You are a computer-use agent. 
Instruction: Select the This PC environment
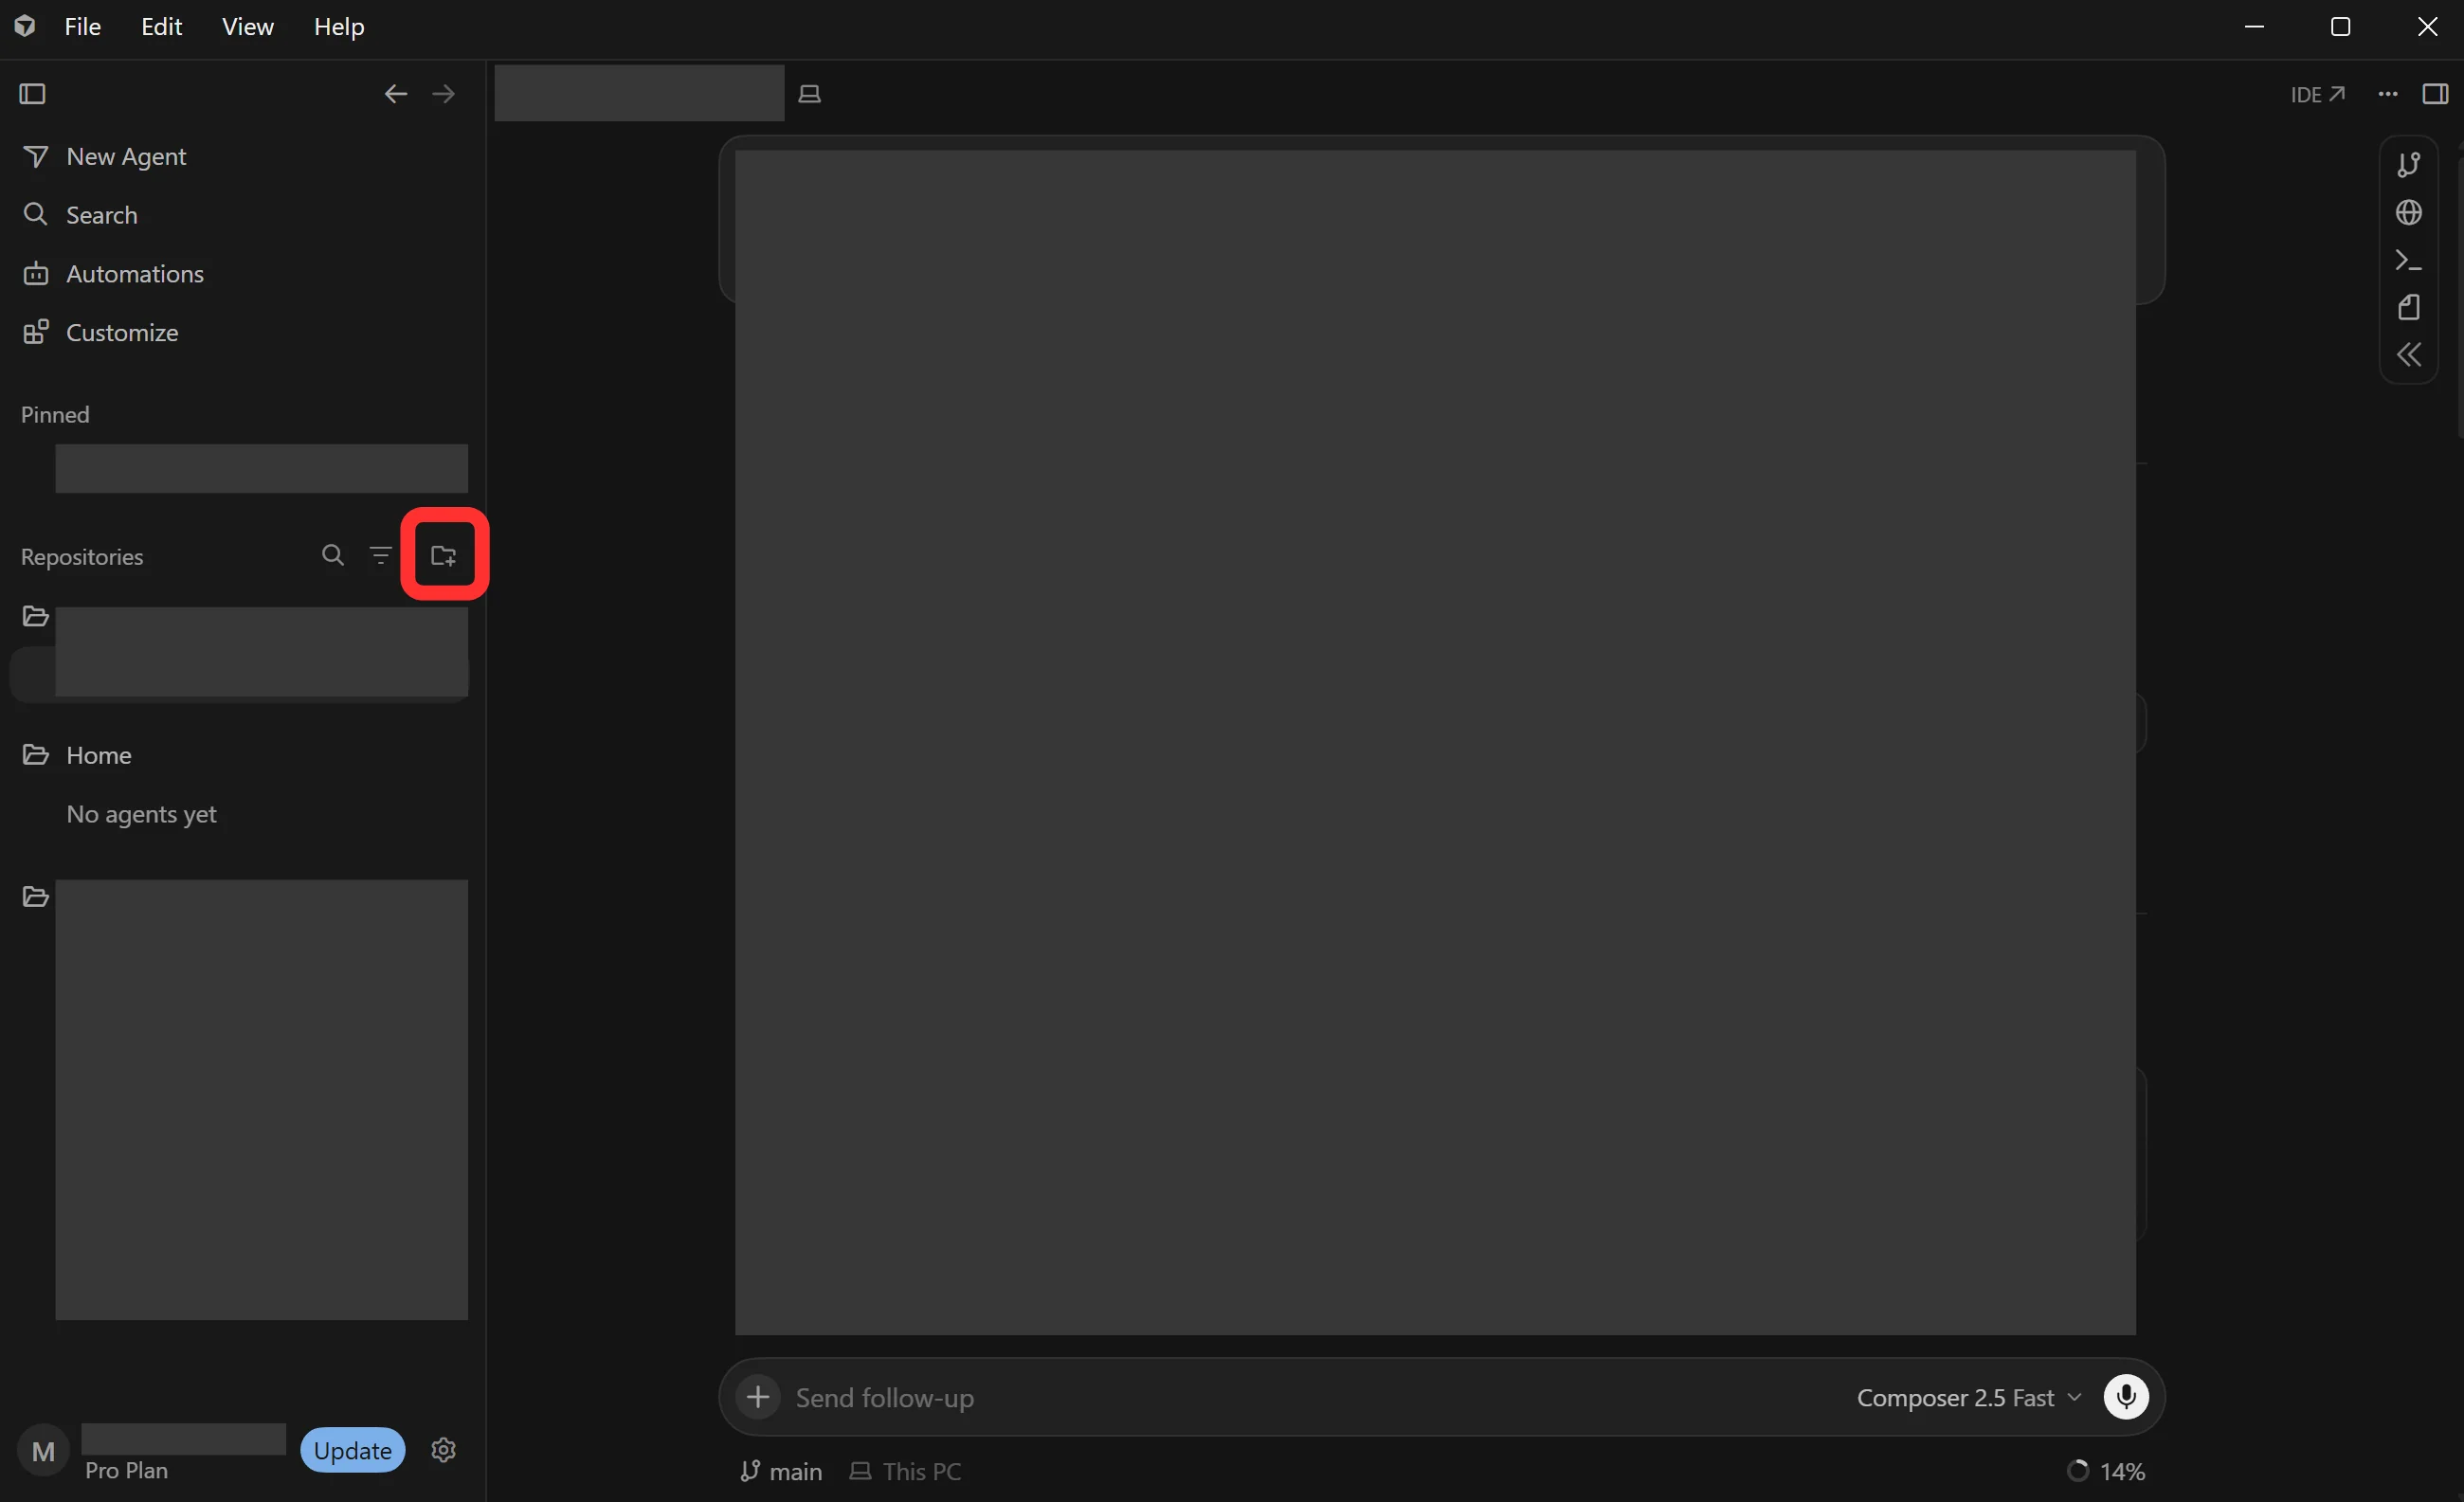906,1471
